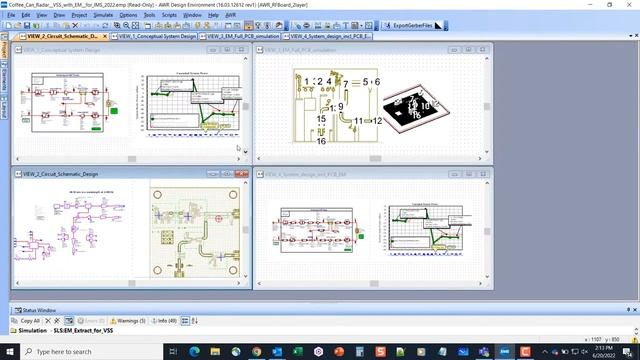
Task: Expand toolbar overflow after ExportGerberFiles
Action: pyautogui.click(x=446, y=25)
